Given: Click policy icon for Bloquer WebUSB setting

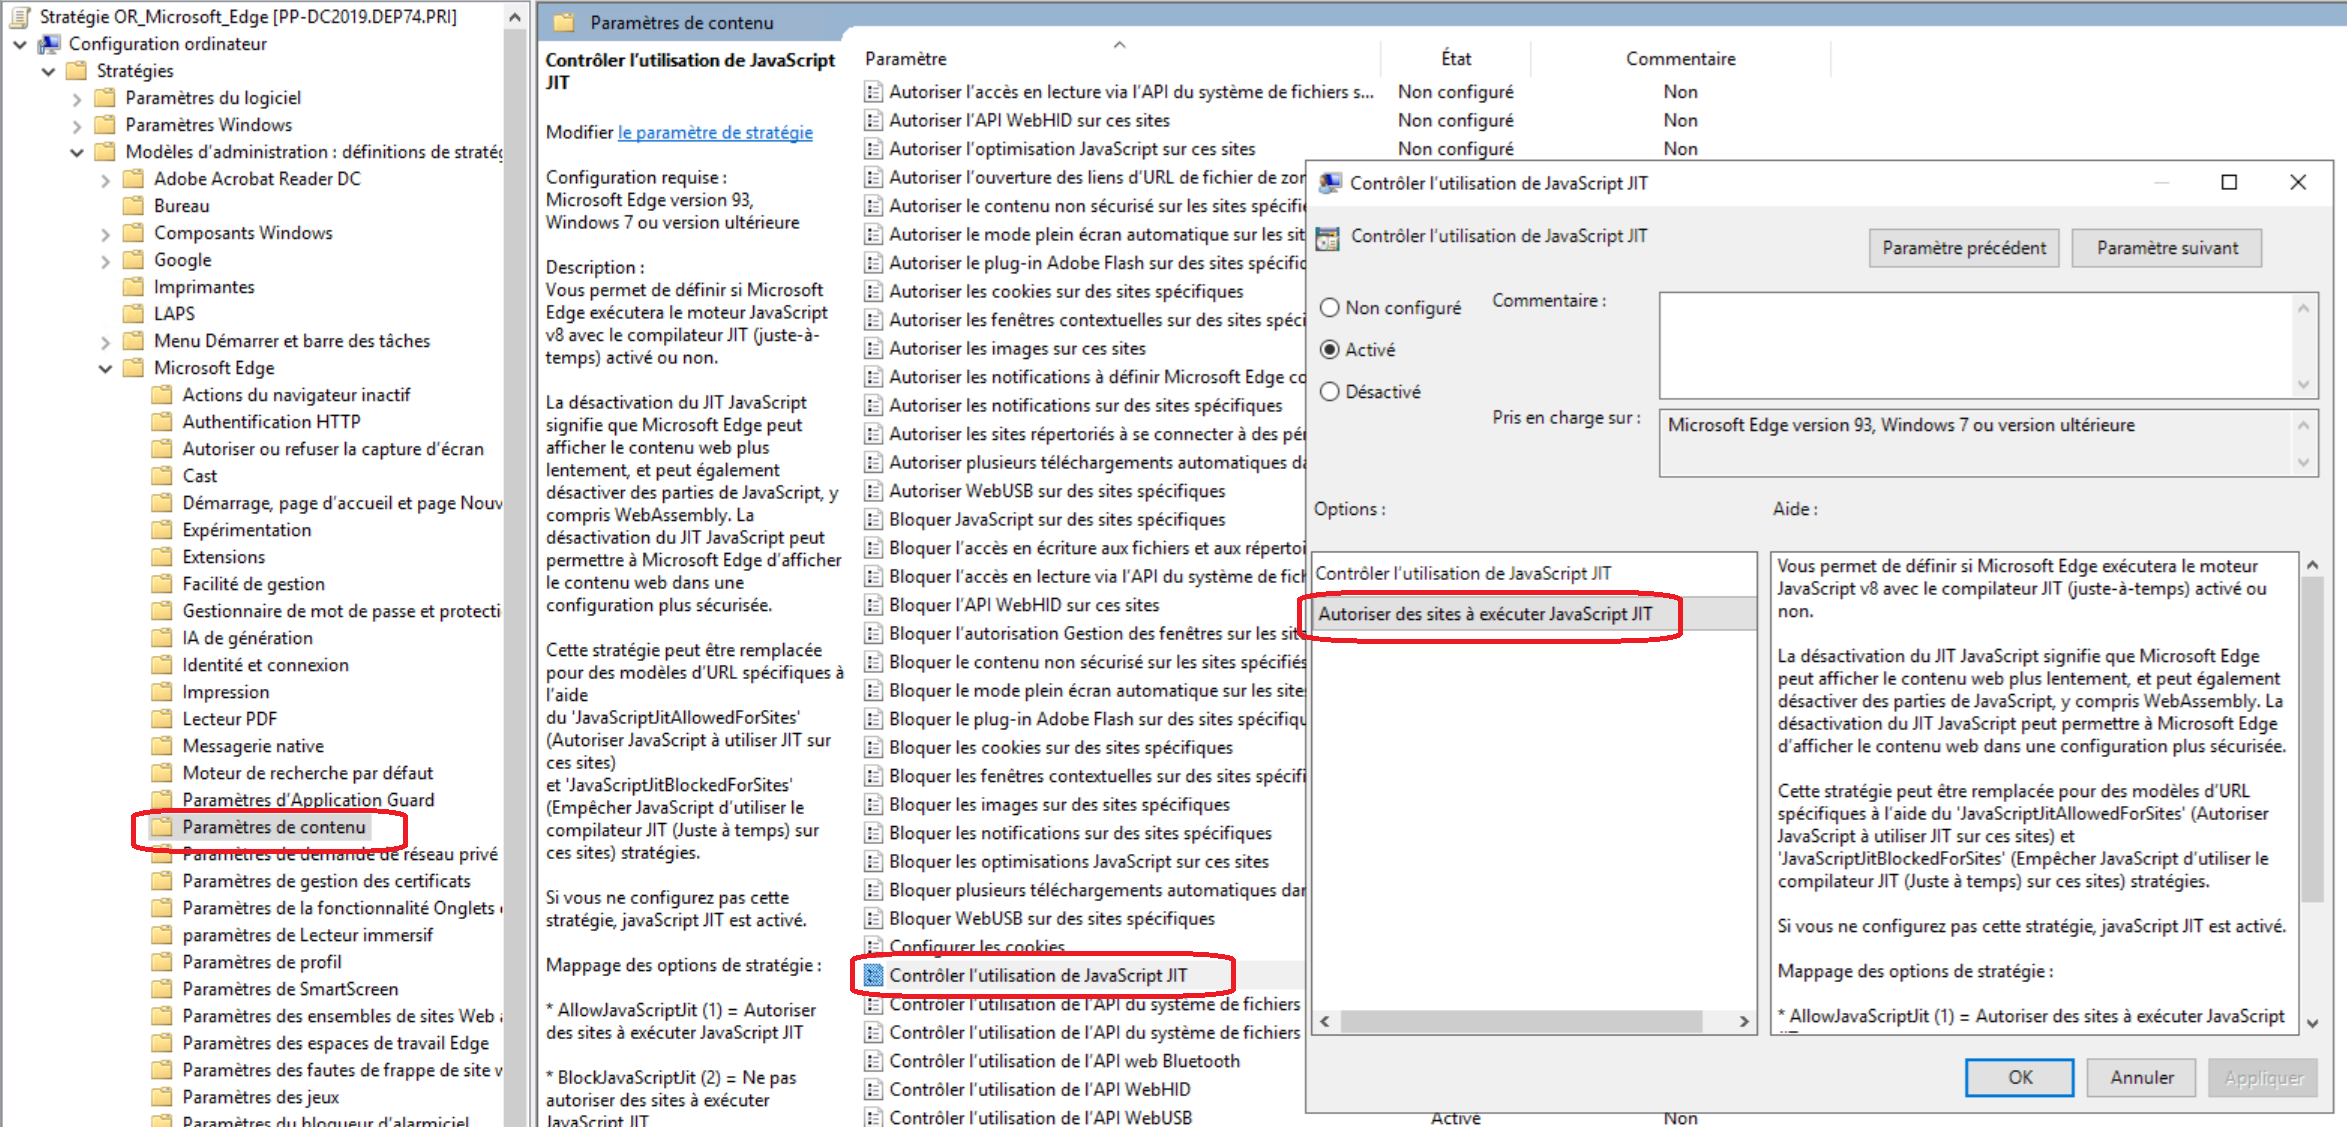Looking at the screenshot, I should tap(873, 919).
